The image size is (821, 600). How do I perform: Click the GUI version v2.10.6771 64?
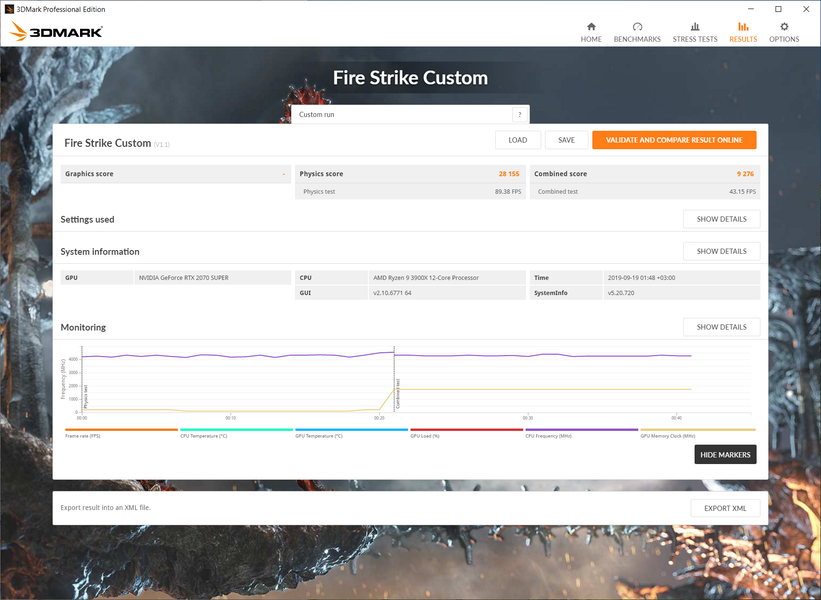[392, 293]
